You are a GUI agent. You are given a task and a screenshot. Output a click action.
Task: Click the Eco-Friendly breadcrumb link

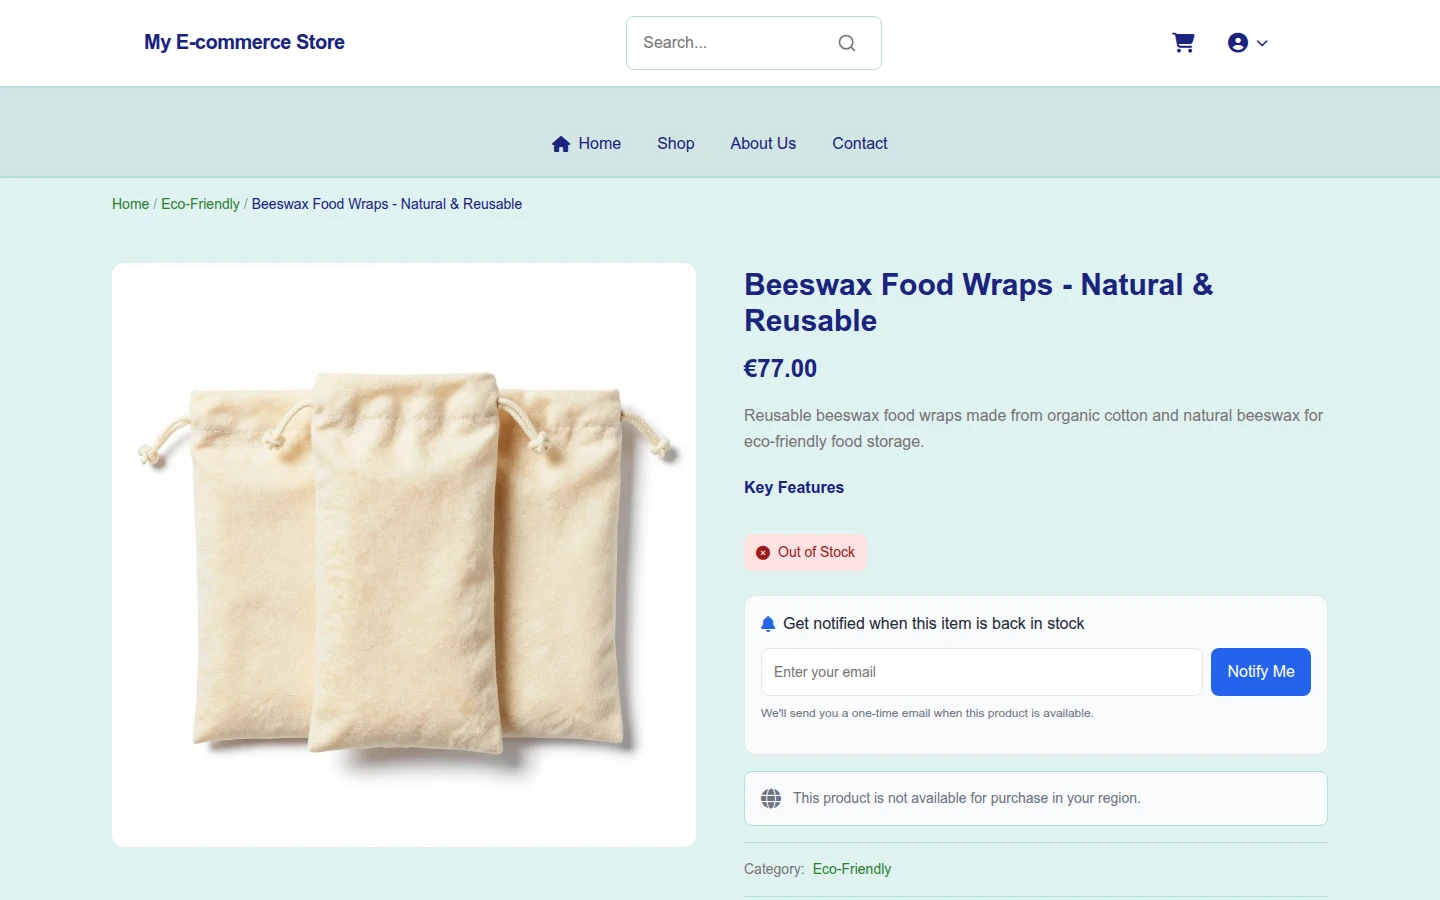pos(200,204)
